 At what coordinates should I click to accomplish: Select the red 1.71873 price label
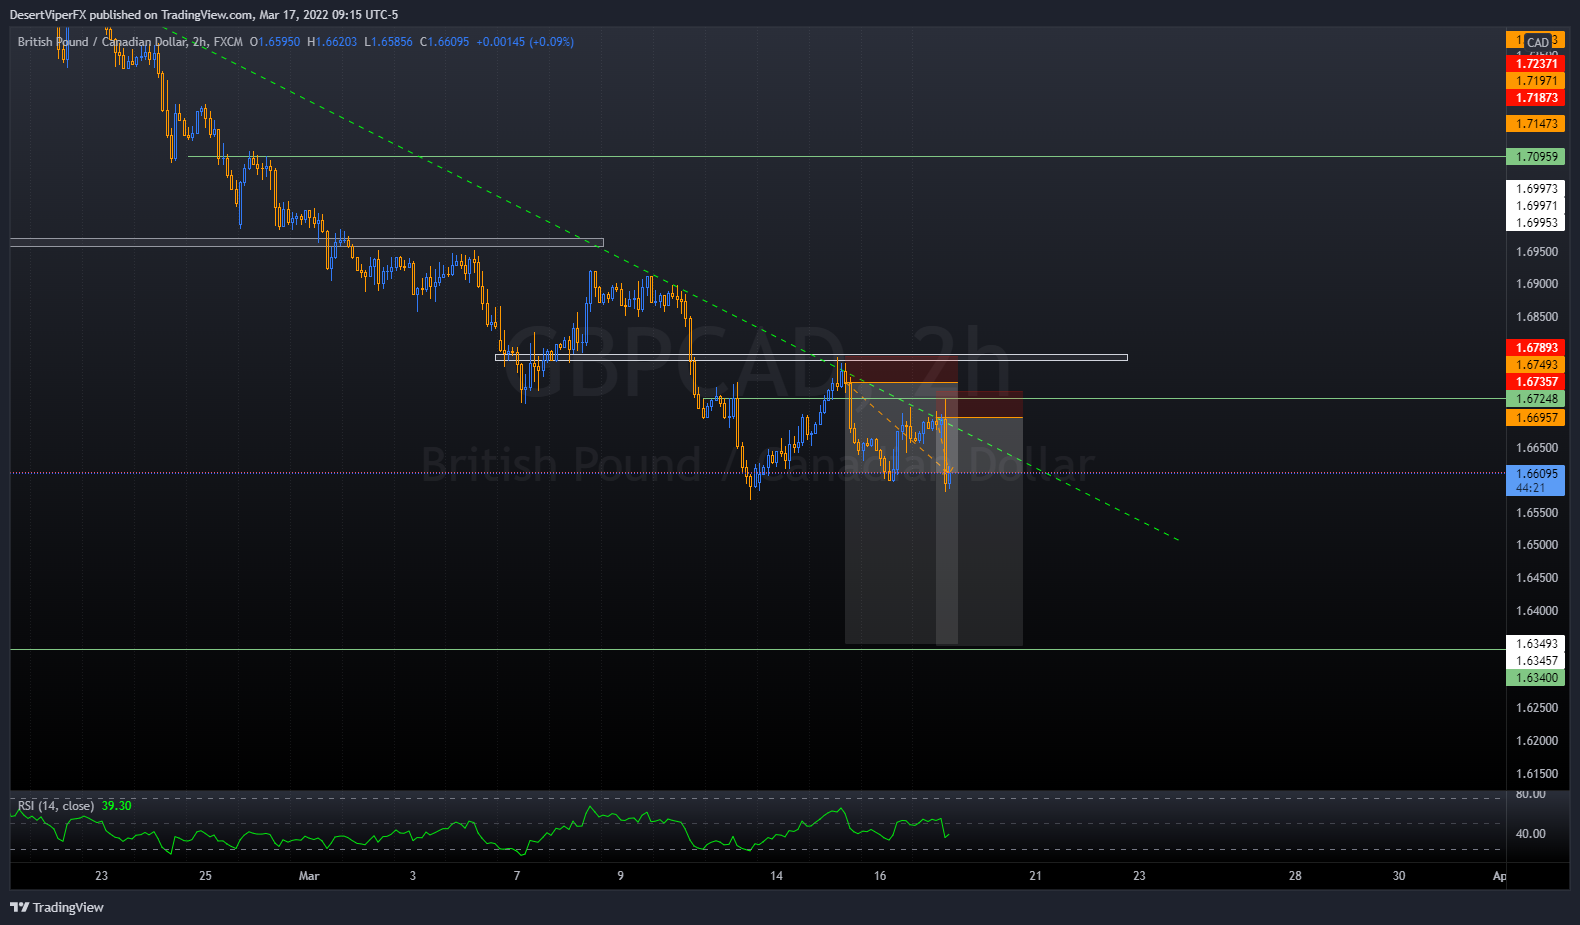(x=1535, y=98)
